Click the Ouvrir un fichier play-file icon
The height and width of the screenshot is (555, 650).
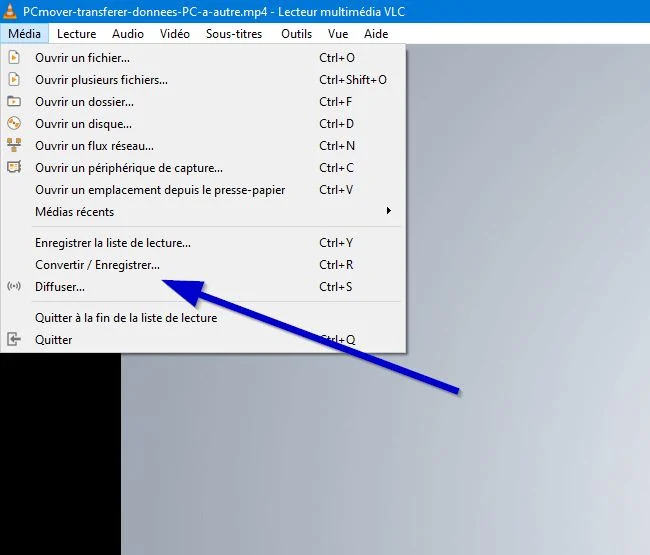[x=14, y=57]
